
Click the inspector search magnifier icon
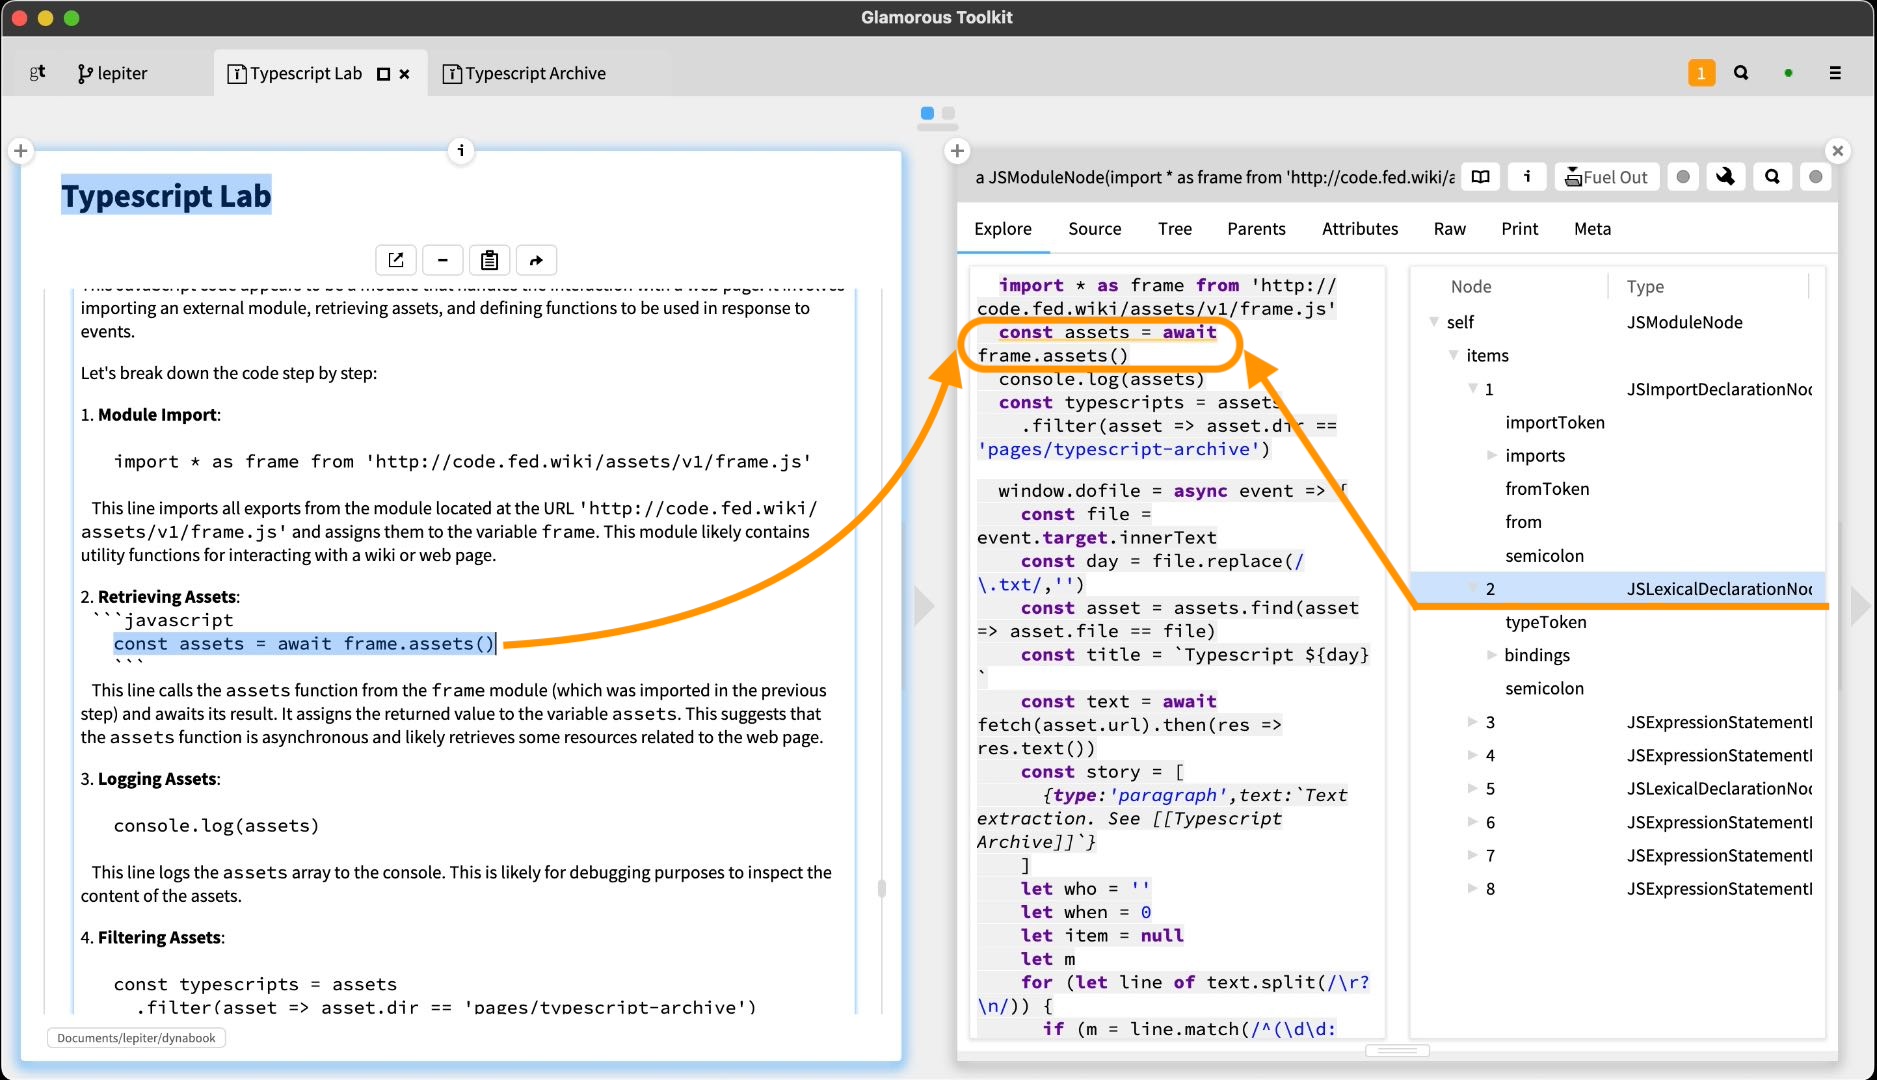[1772, 177]
